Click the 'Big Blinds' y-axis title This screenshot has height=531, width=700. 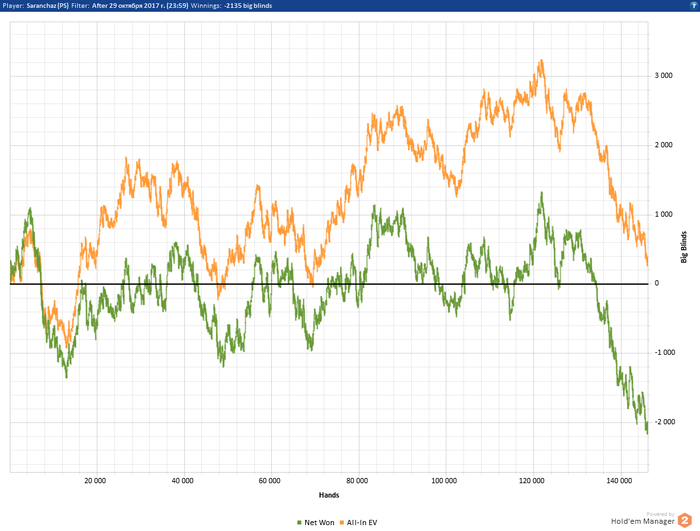684,247
